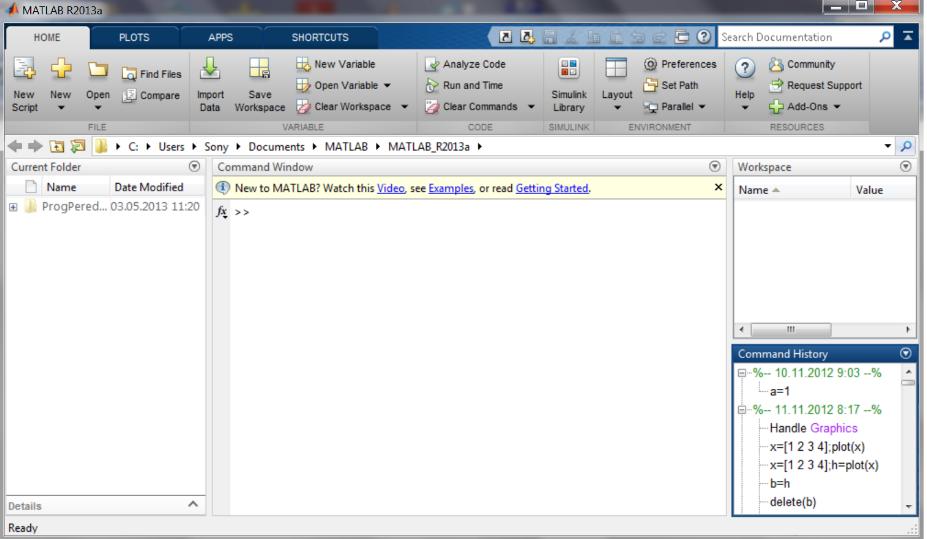
Task: Click the Workspace horizontal scrollbar thumb
Action: tap(791, 329)
